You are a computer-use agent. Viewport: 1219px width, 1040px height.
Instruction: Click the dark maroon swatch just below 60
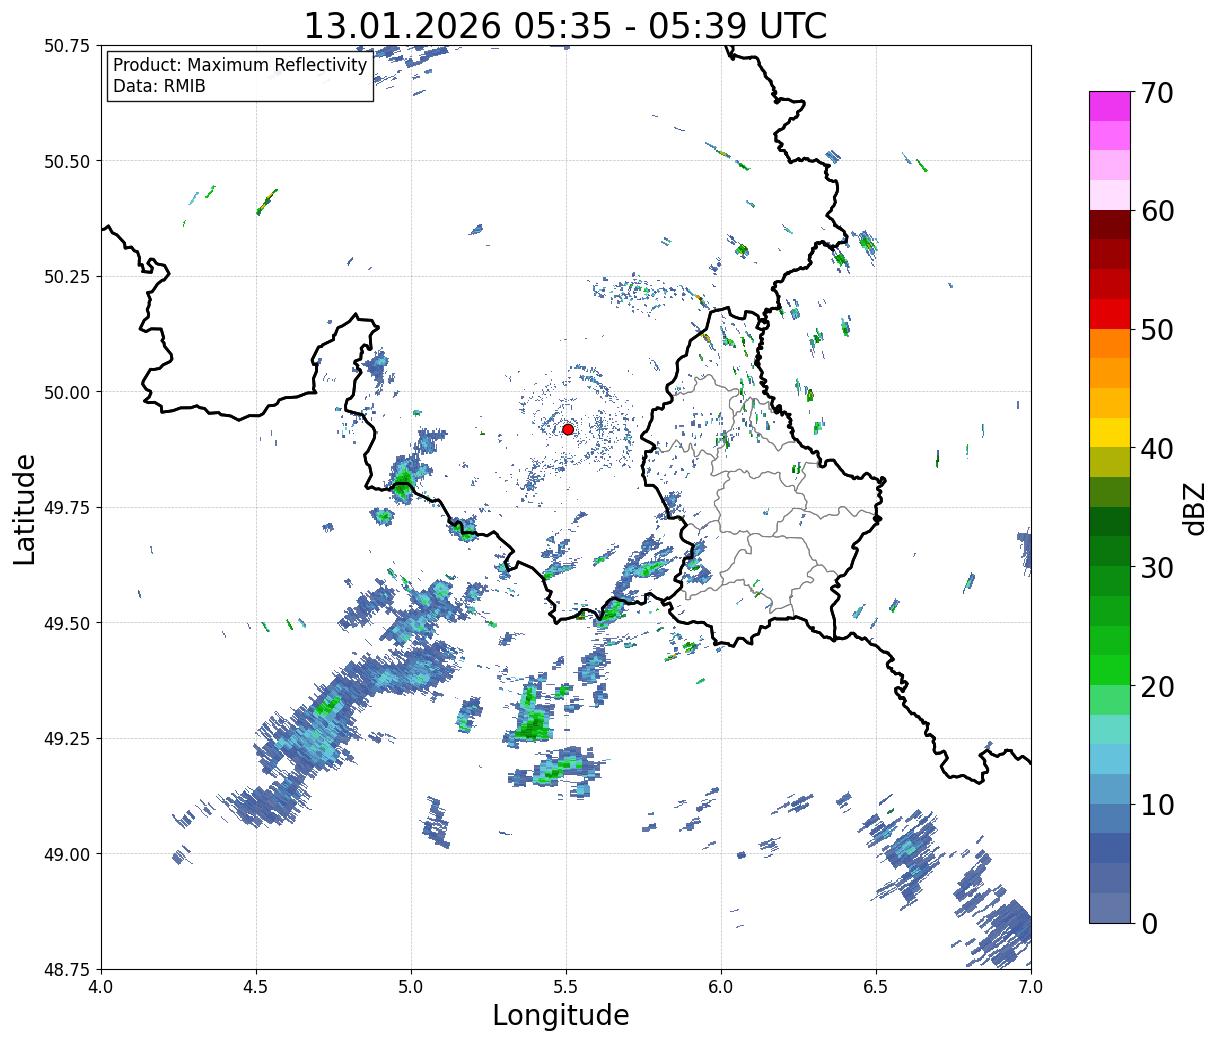1110,225
